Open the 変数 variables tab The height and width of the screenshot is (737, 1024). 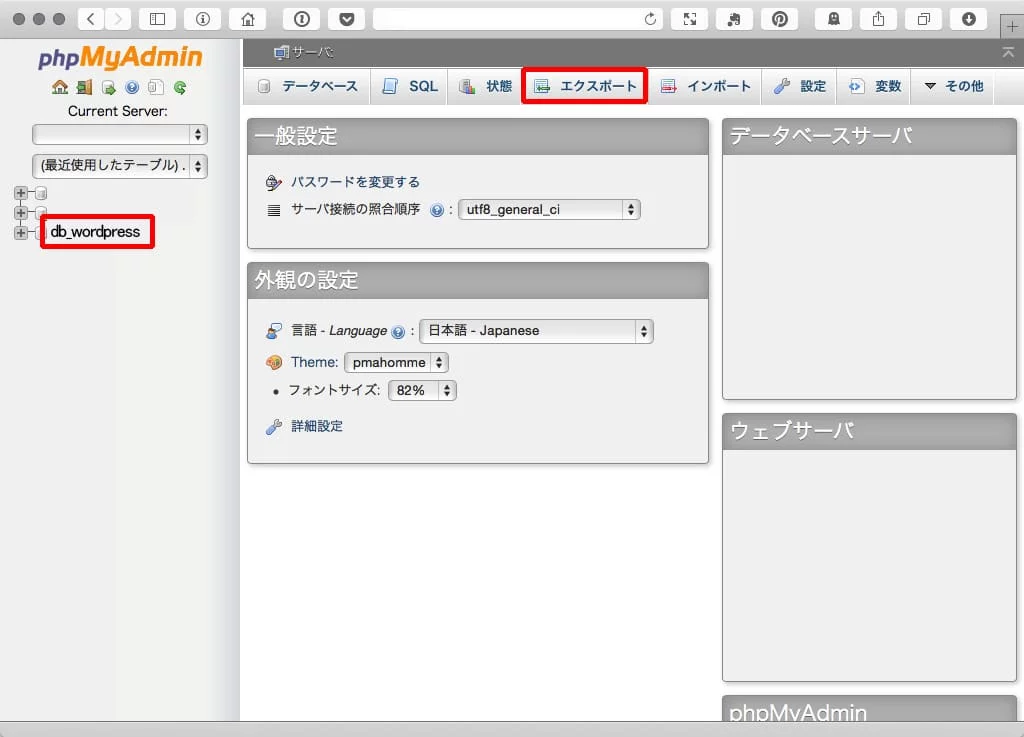click(874, 86)
